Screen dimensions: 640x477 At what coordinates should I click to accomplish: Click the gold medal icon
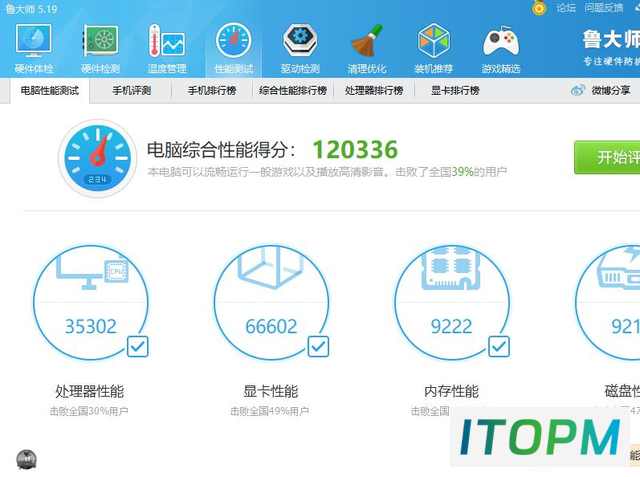[x=539, y=8]
